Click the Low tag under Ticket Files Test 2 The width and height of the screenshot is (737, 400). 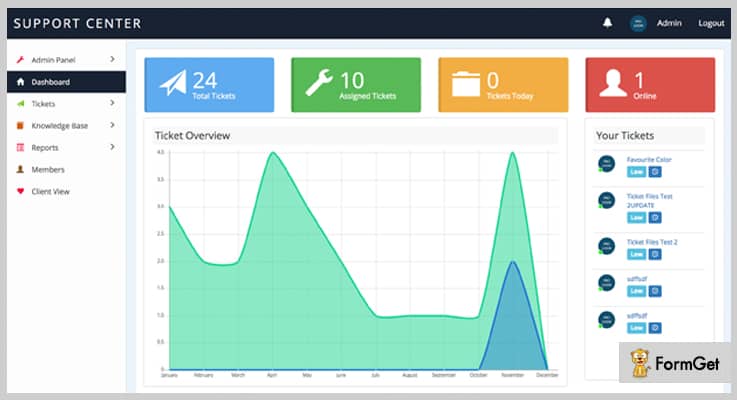pos(636,254)
